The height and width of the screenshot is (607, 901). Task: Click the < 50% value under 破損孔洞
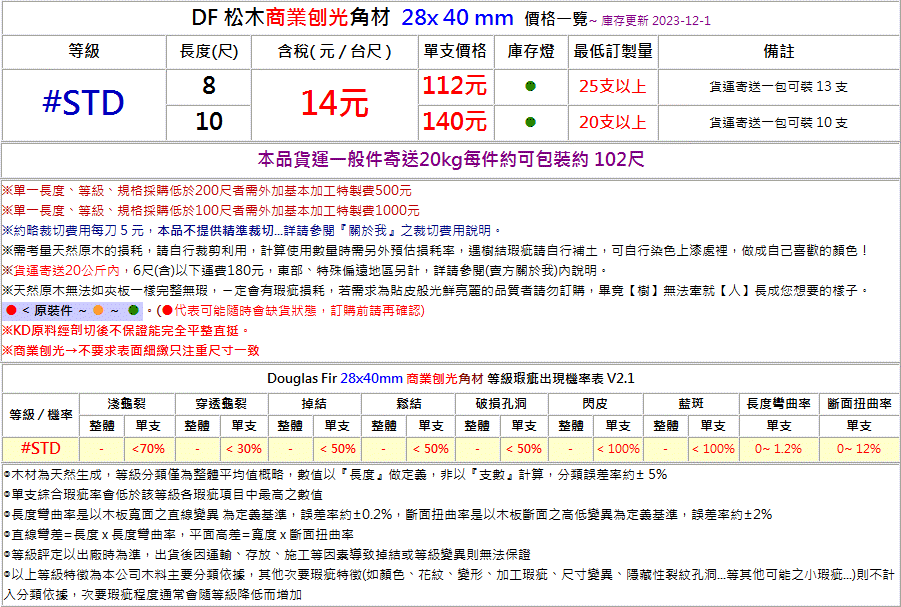pos(523,448)
